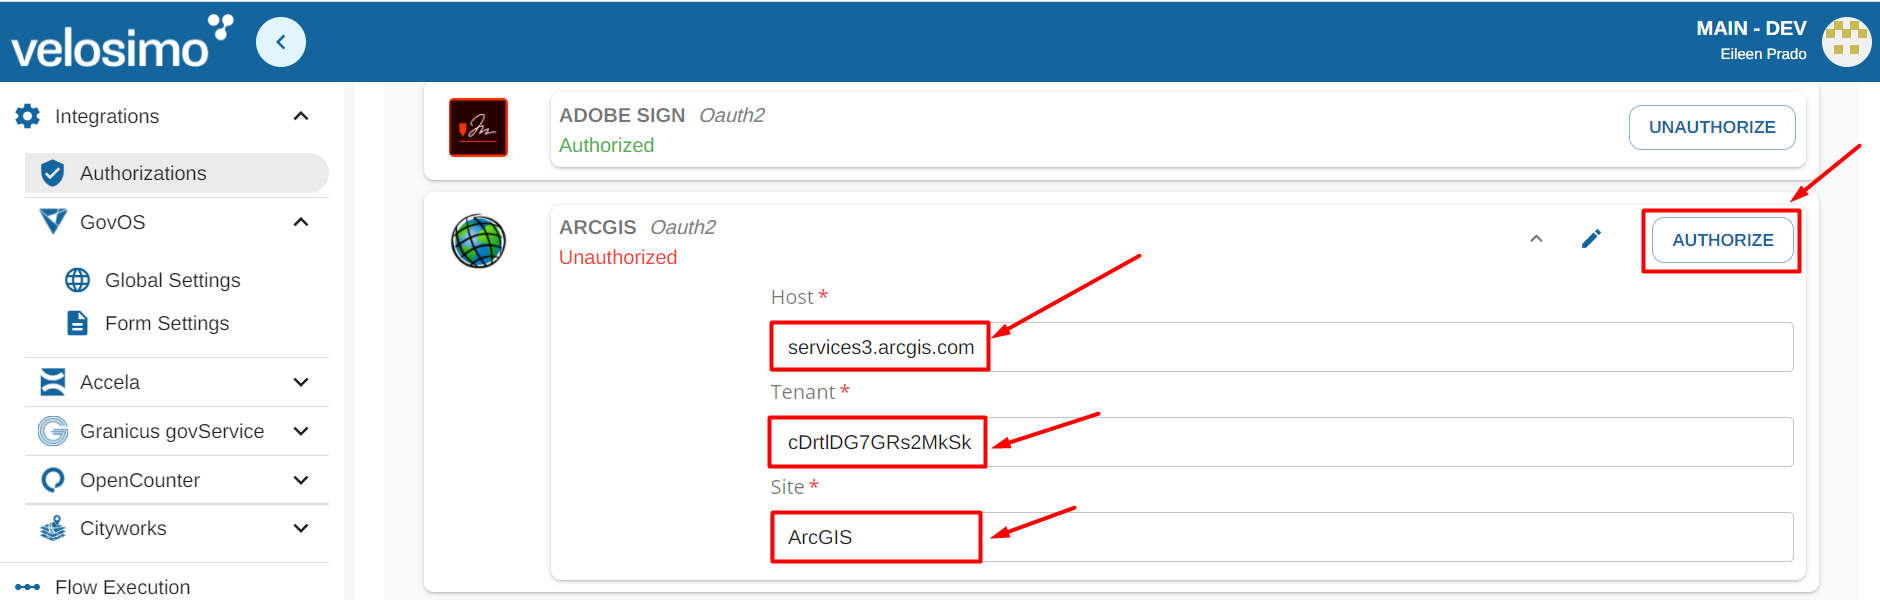Open Global Settings under GovOS
This screenshot has height=600, width=1880.
(x=172, y=280)
